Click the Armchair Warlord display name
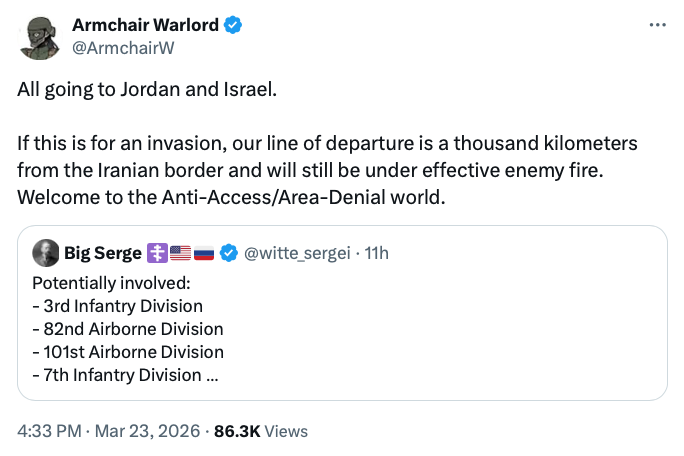 point(146,25)
